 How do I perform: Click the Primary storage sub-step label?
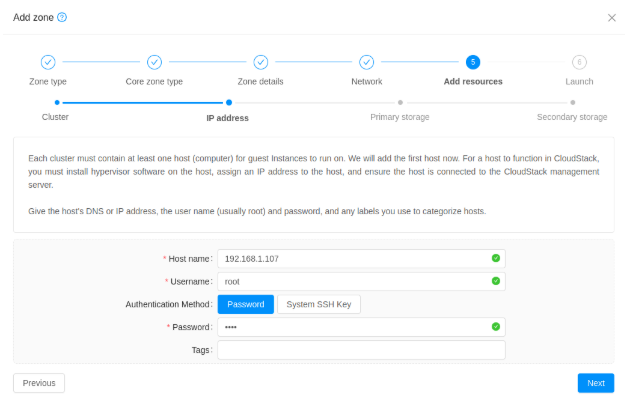(x=400, y=117)
